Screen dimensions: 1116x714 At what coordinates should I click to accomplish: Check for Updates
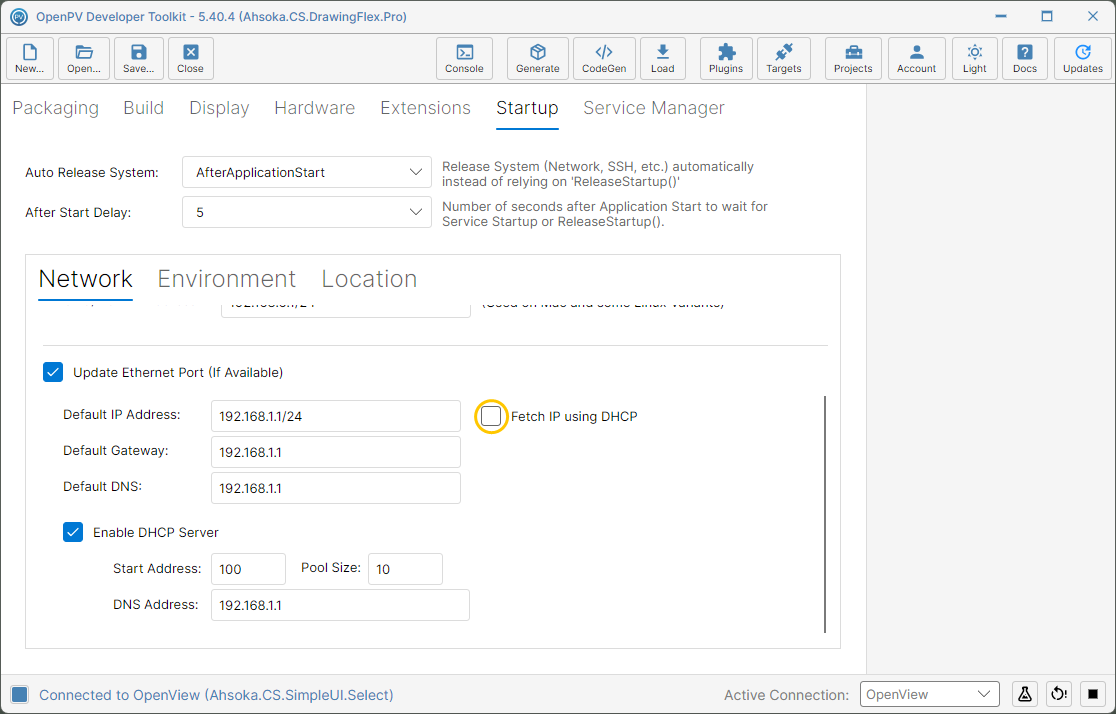coord(1083,58)
